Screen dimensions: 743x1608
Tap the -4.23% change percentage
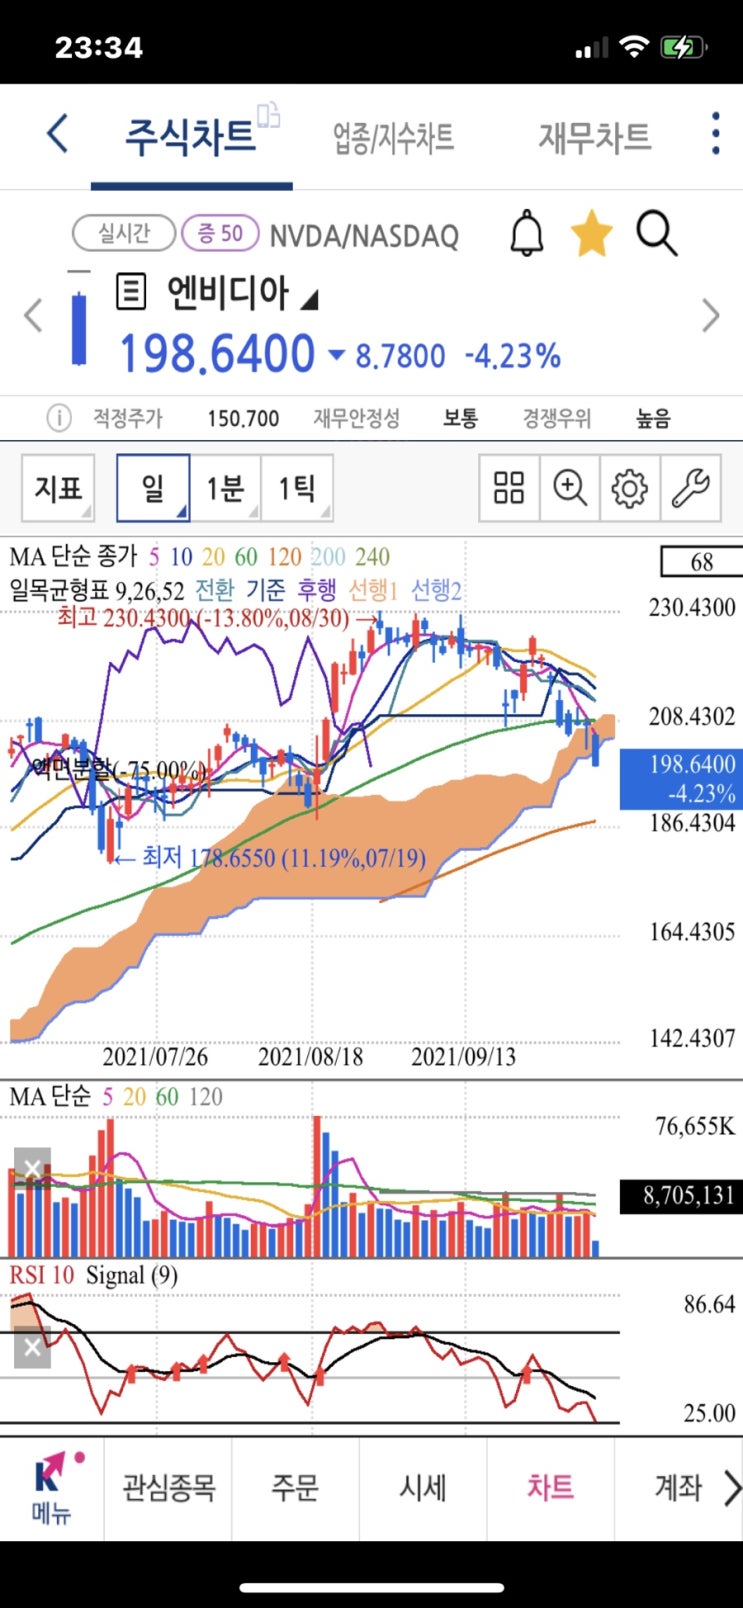point(512,356)
